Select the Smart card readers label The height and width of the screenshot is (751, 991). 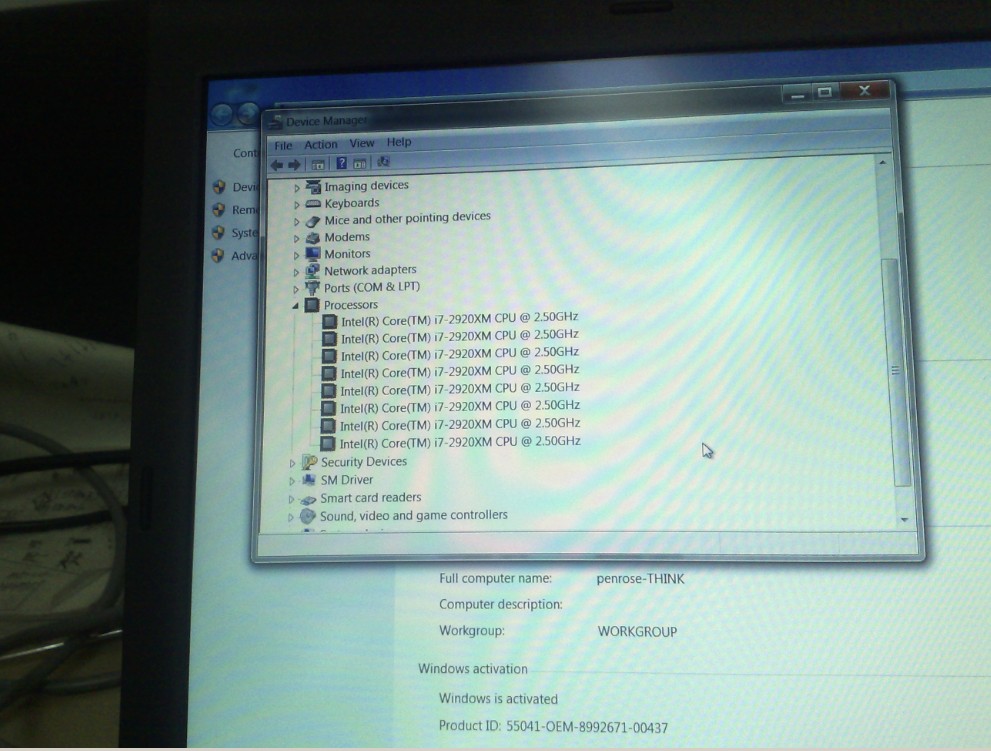point(370,498)
